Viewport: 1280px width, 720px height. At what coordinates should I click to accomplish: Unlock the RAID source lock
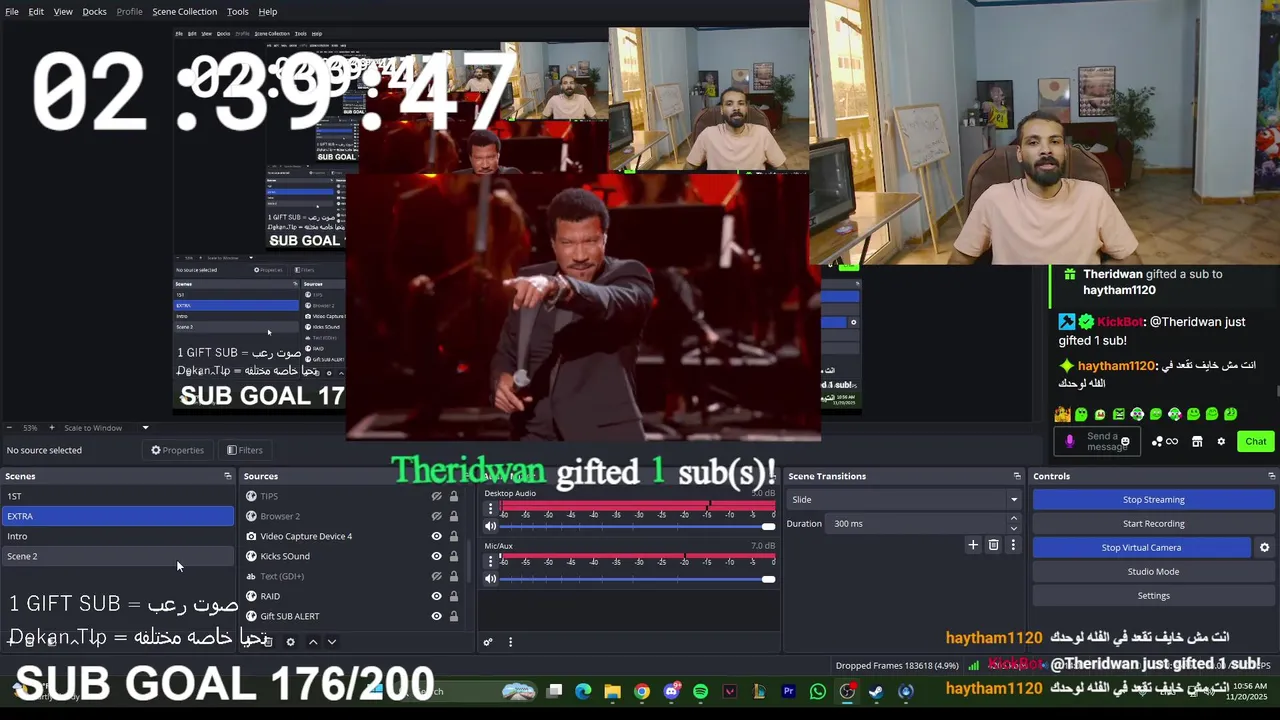click(453, 596)
